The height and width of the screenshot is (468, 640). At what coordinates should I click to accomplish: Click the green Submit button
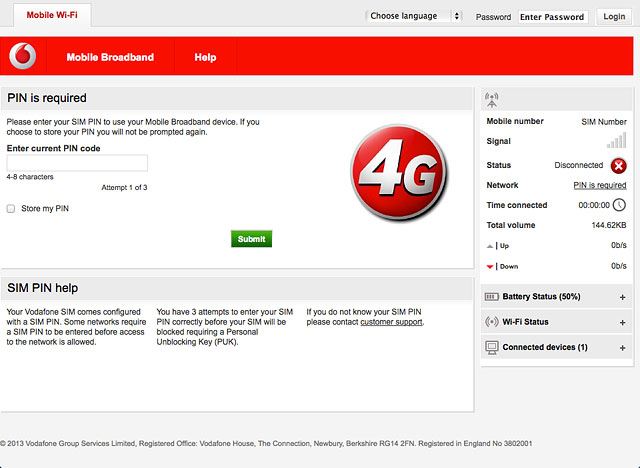251,239
